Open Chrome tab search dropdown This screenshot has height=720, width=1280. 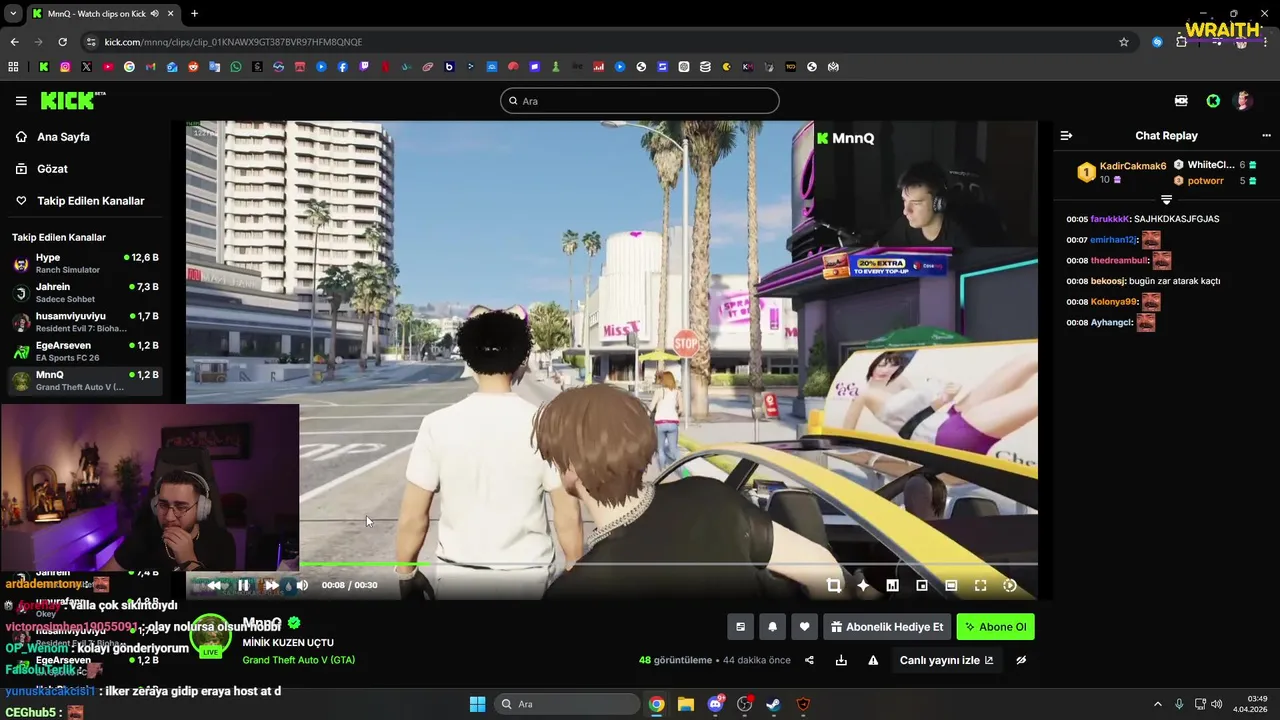click(12, 14)
